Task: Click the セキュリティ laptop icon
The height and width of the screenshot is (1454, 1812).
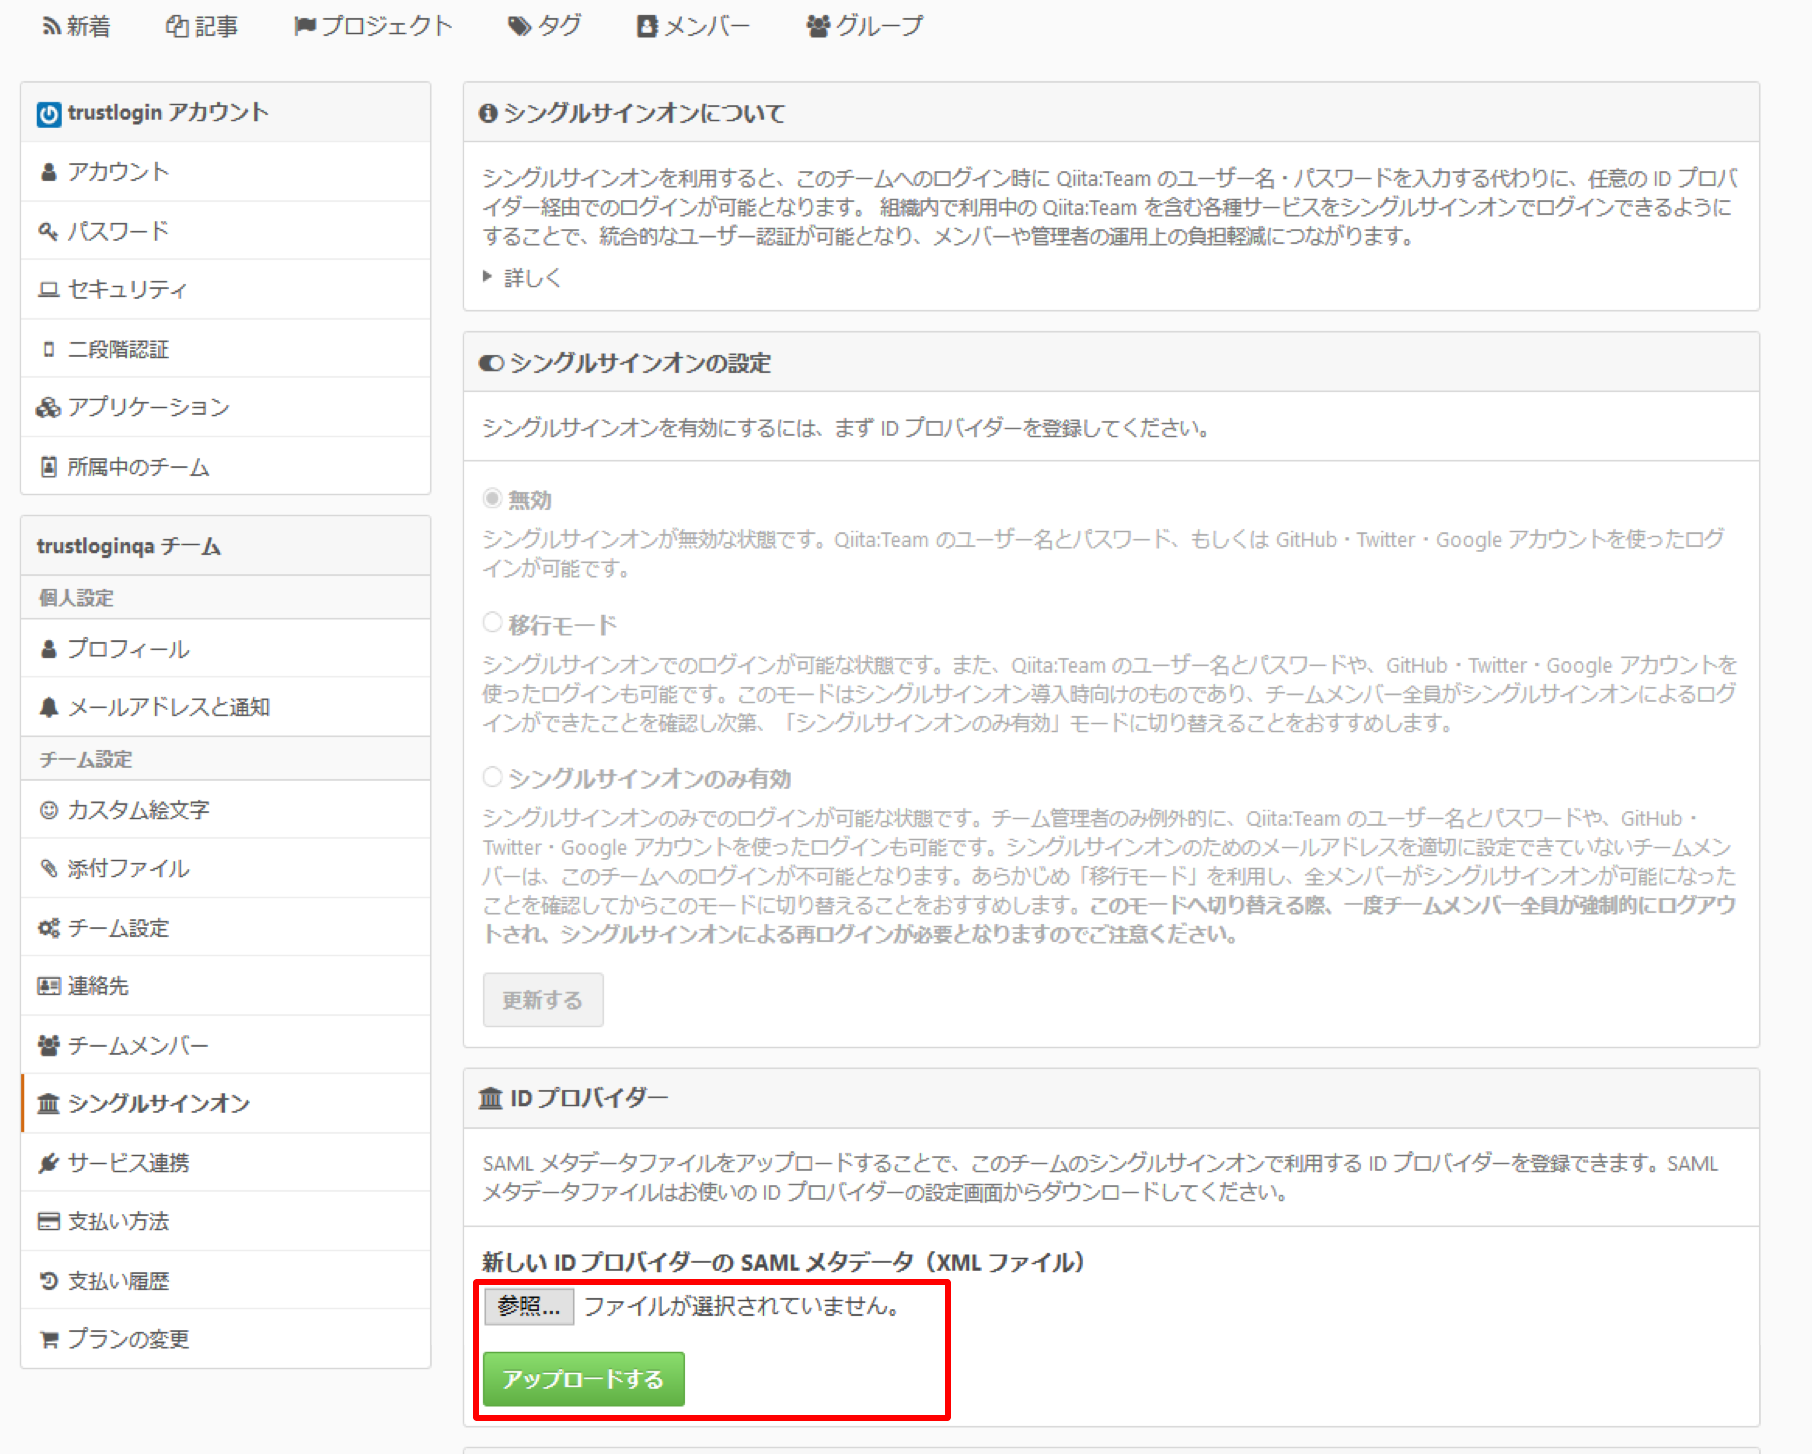Action: click(48, 290)
